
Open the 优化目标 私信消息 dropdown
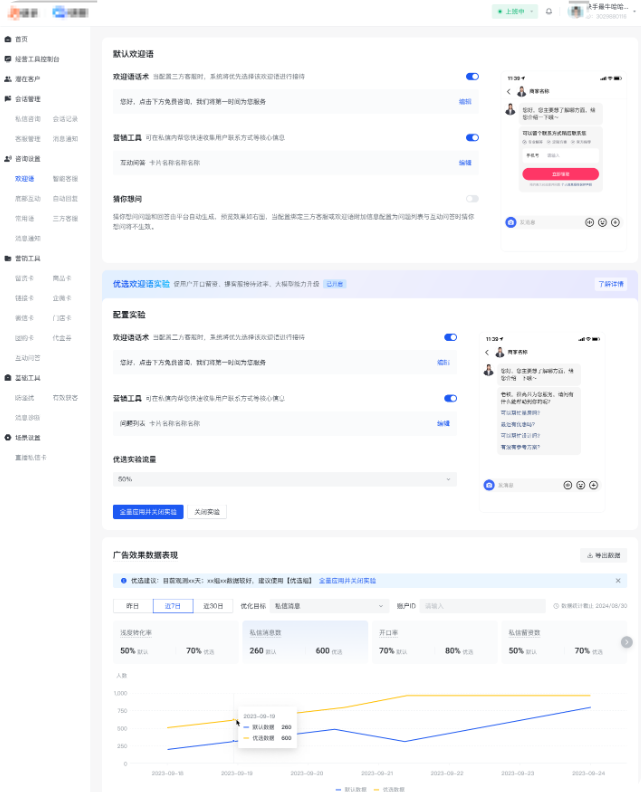329,606
